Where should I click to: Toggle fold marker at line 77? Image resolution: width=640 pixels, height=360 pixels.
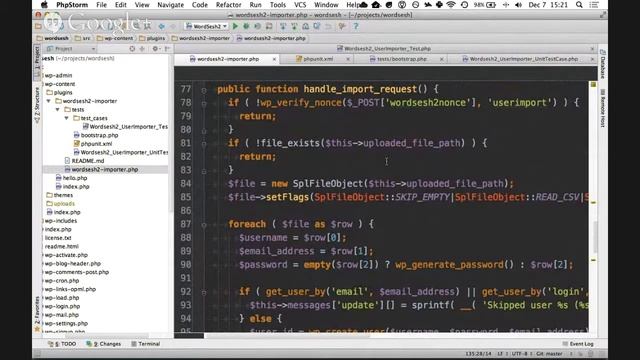click(204, 90)
